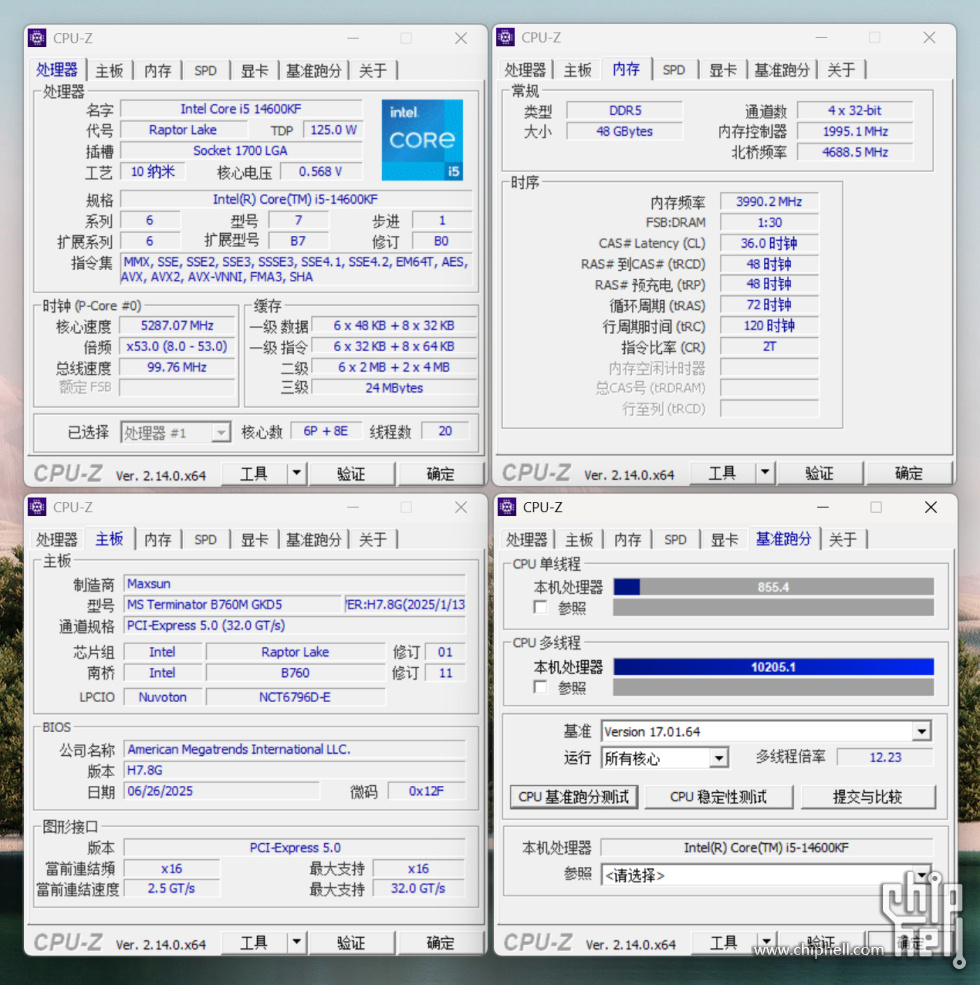Switch to the 基准跑分 tab in the mainboard window

pyautogui.click(x=313, y=539)
